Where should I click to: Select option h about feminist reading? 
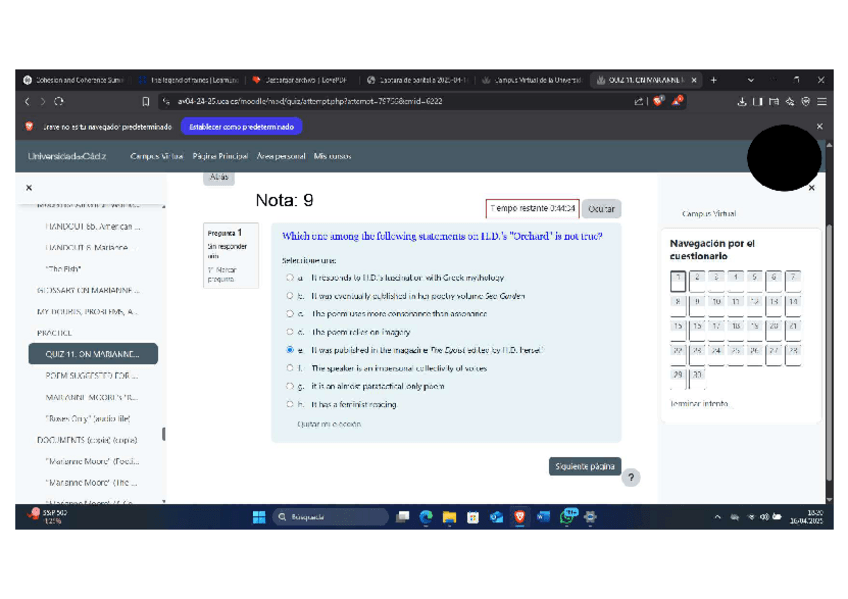click(290, 404)
